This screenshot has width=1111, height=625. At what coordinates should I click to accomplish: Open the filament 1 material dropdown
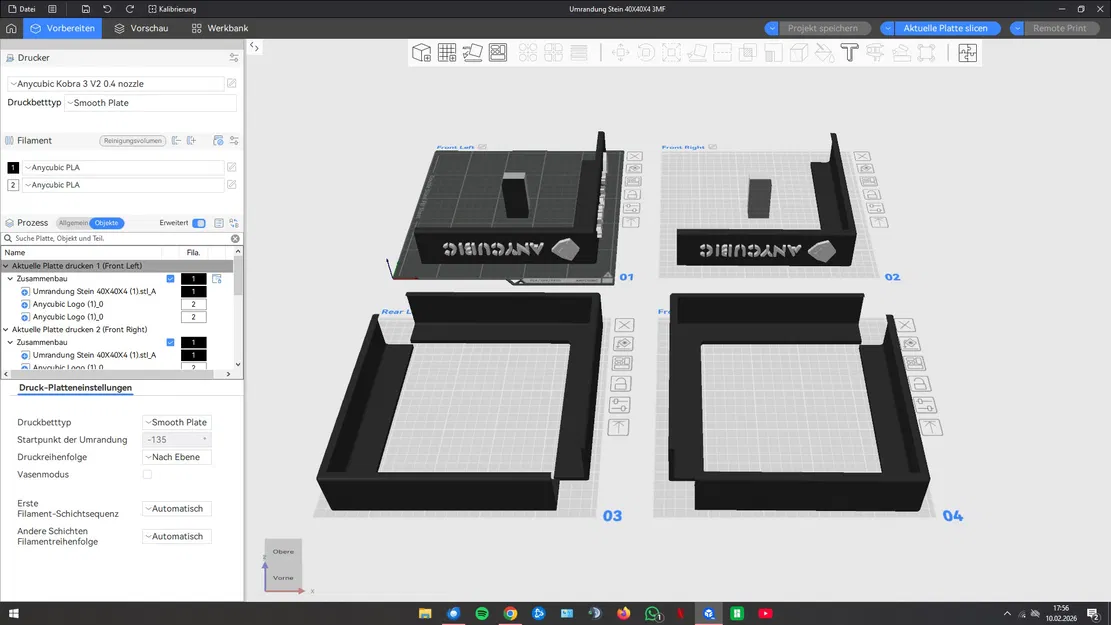click(124, 167)
